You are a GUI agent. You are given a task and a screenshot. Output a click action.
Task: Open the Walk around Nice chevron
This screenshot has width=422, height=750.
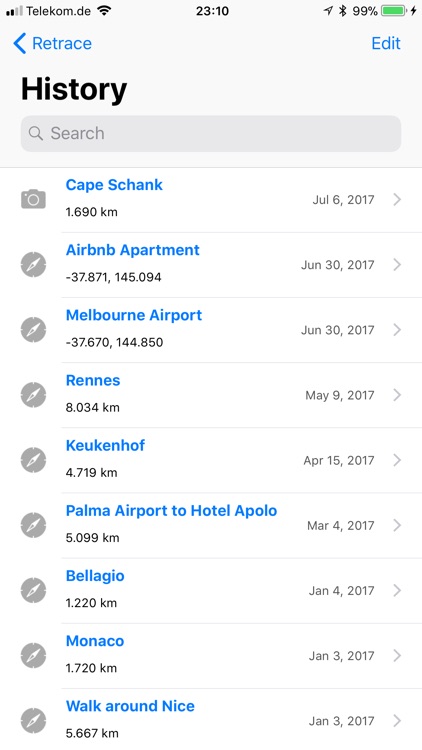397,720
